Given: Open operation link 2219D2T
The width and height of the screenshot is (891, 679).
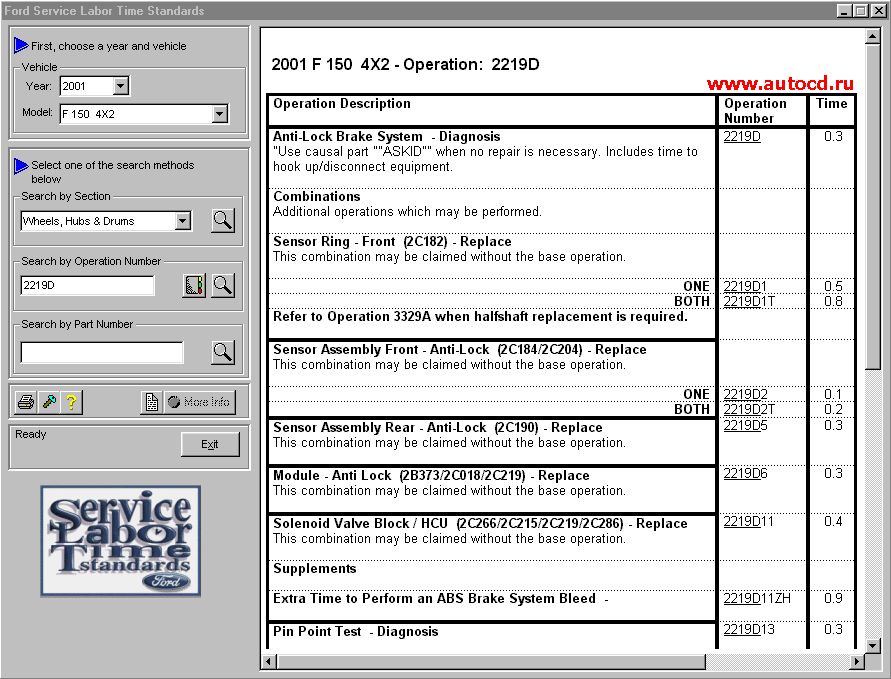Looking at the screenshot, I should (x=749, y=409).
